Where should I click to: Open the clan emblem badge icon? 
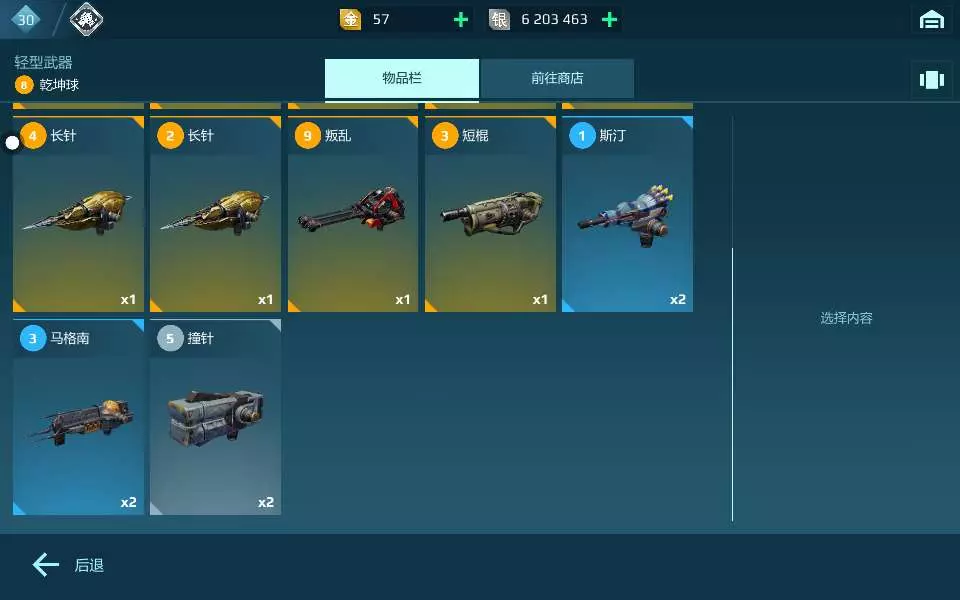86,20
